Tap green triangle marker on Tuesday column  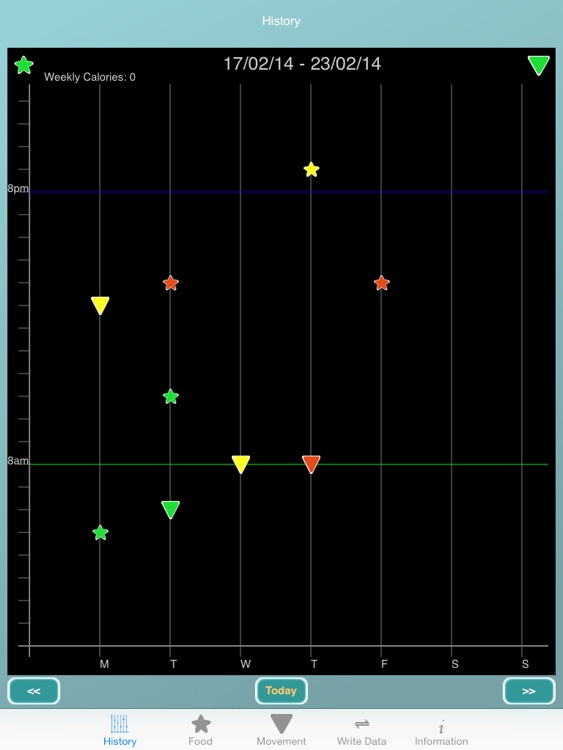pyautogui.click(x=171, y=509)
